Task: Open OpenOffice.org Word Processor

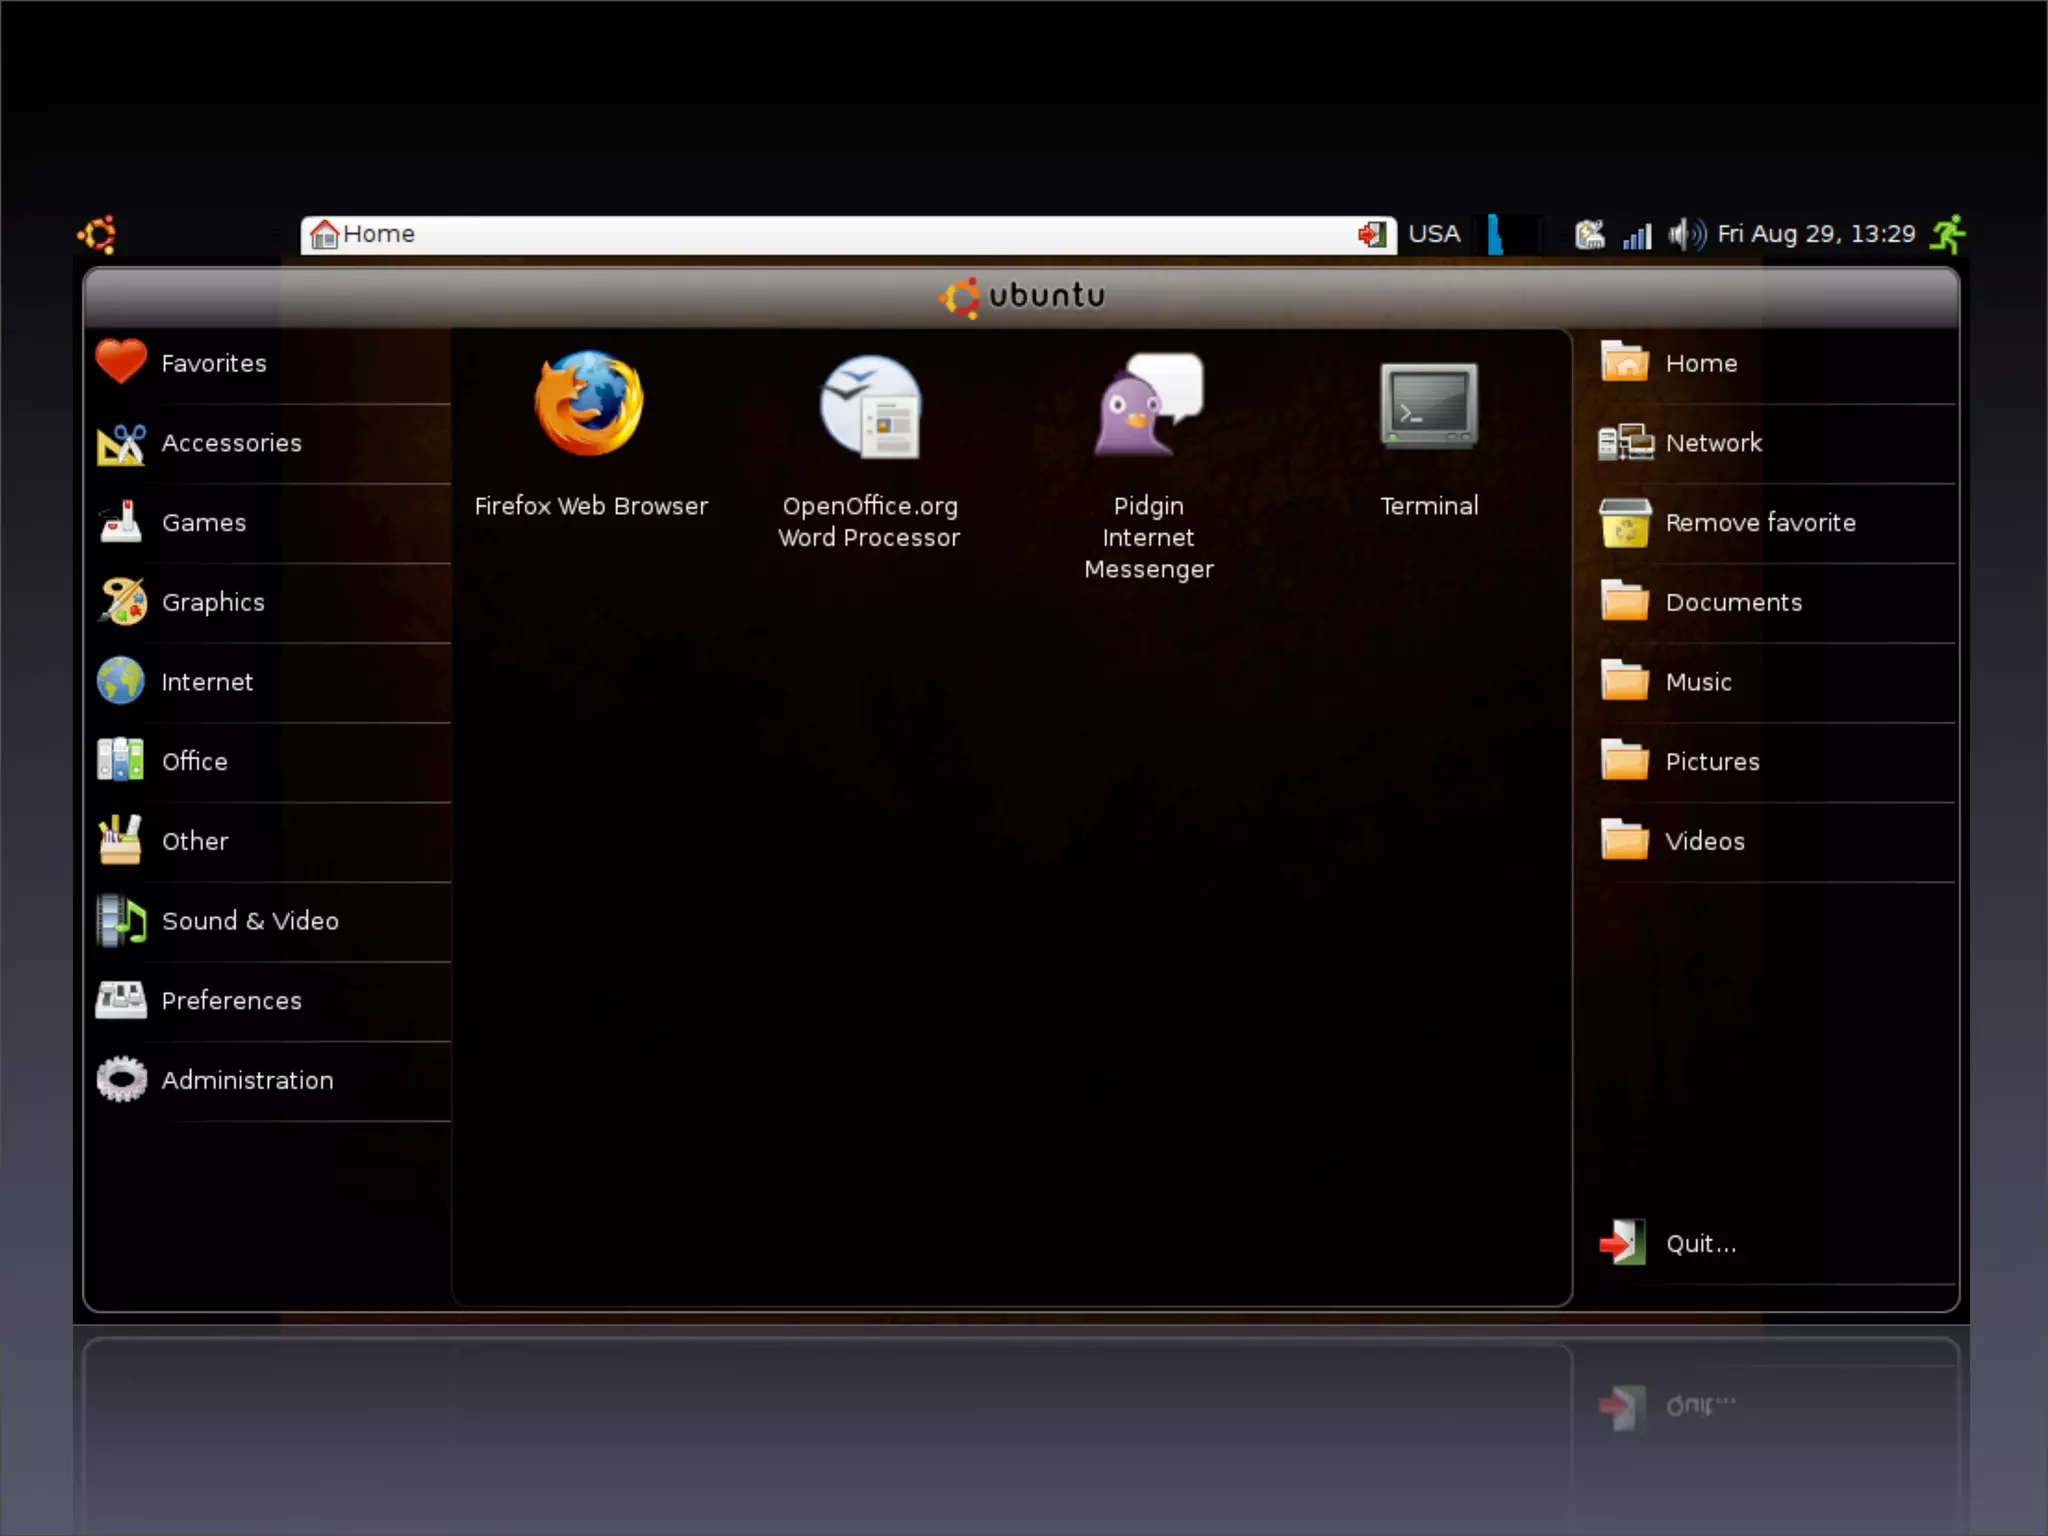Action: coord(869,407)
